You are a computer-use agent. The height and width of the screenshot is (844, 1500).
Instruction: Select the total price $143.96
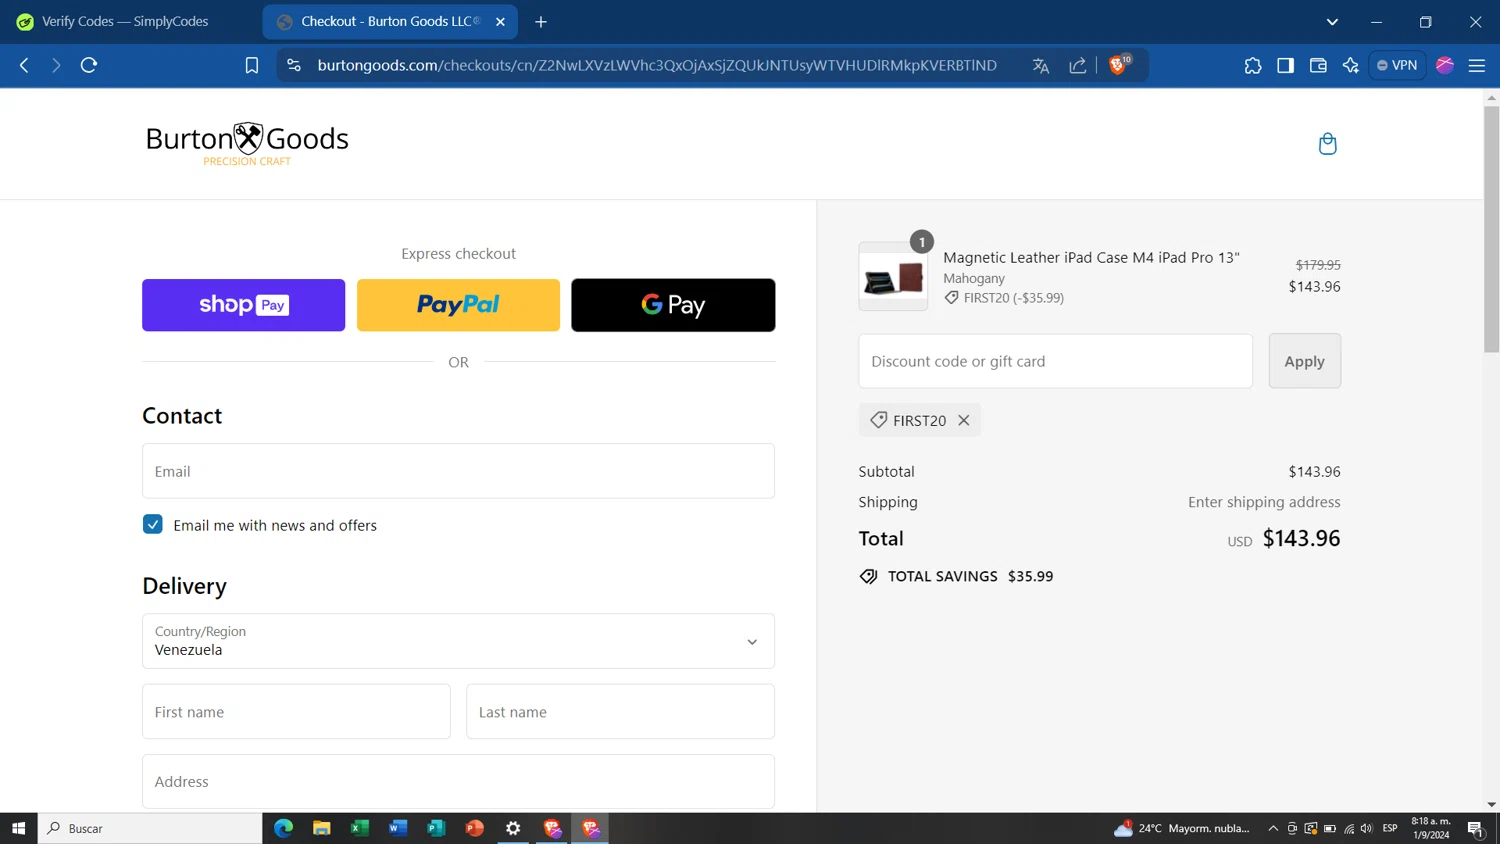pyautogui.click(x=1301, y=538)
